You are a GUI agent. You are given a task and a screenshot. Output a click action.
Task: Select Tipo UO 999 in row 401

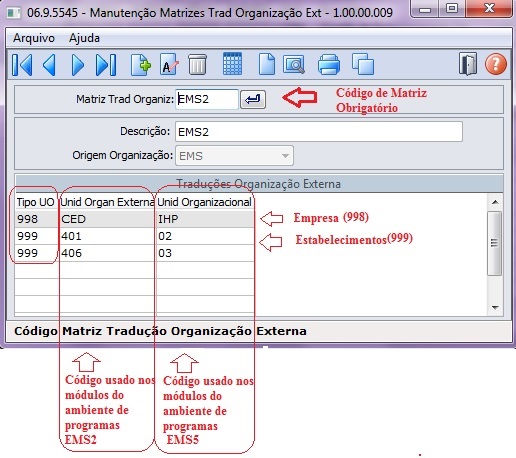pos(36,236)
